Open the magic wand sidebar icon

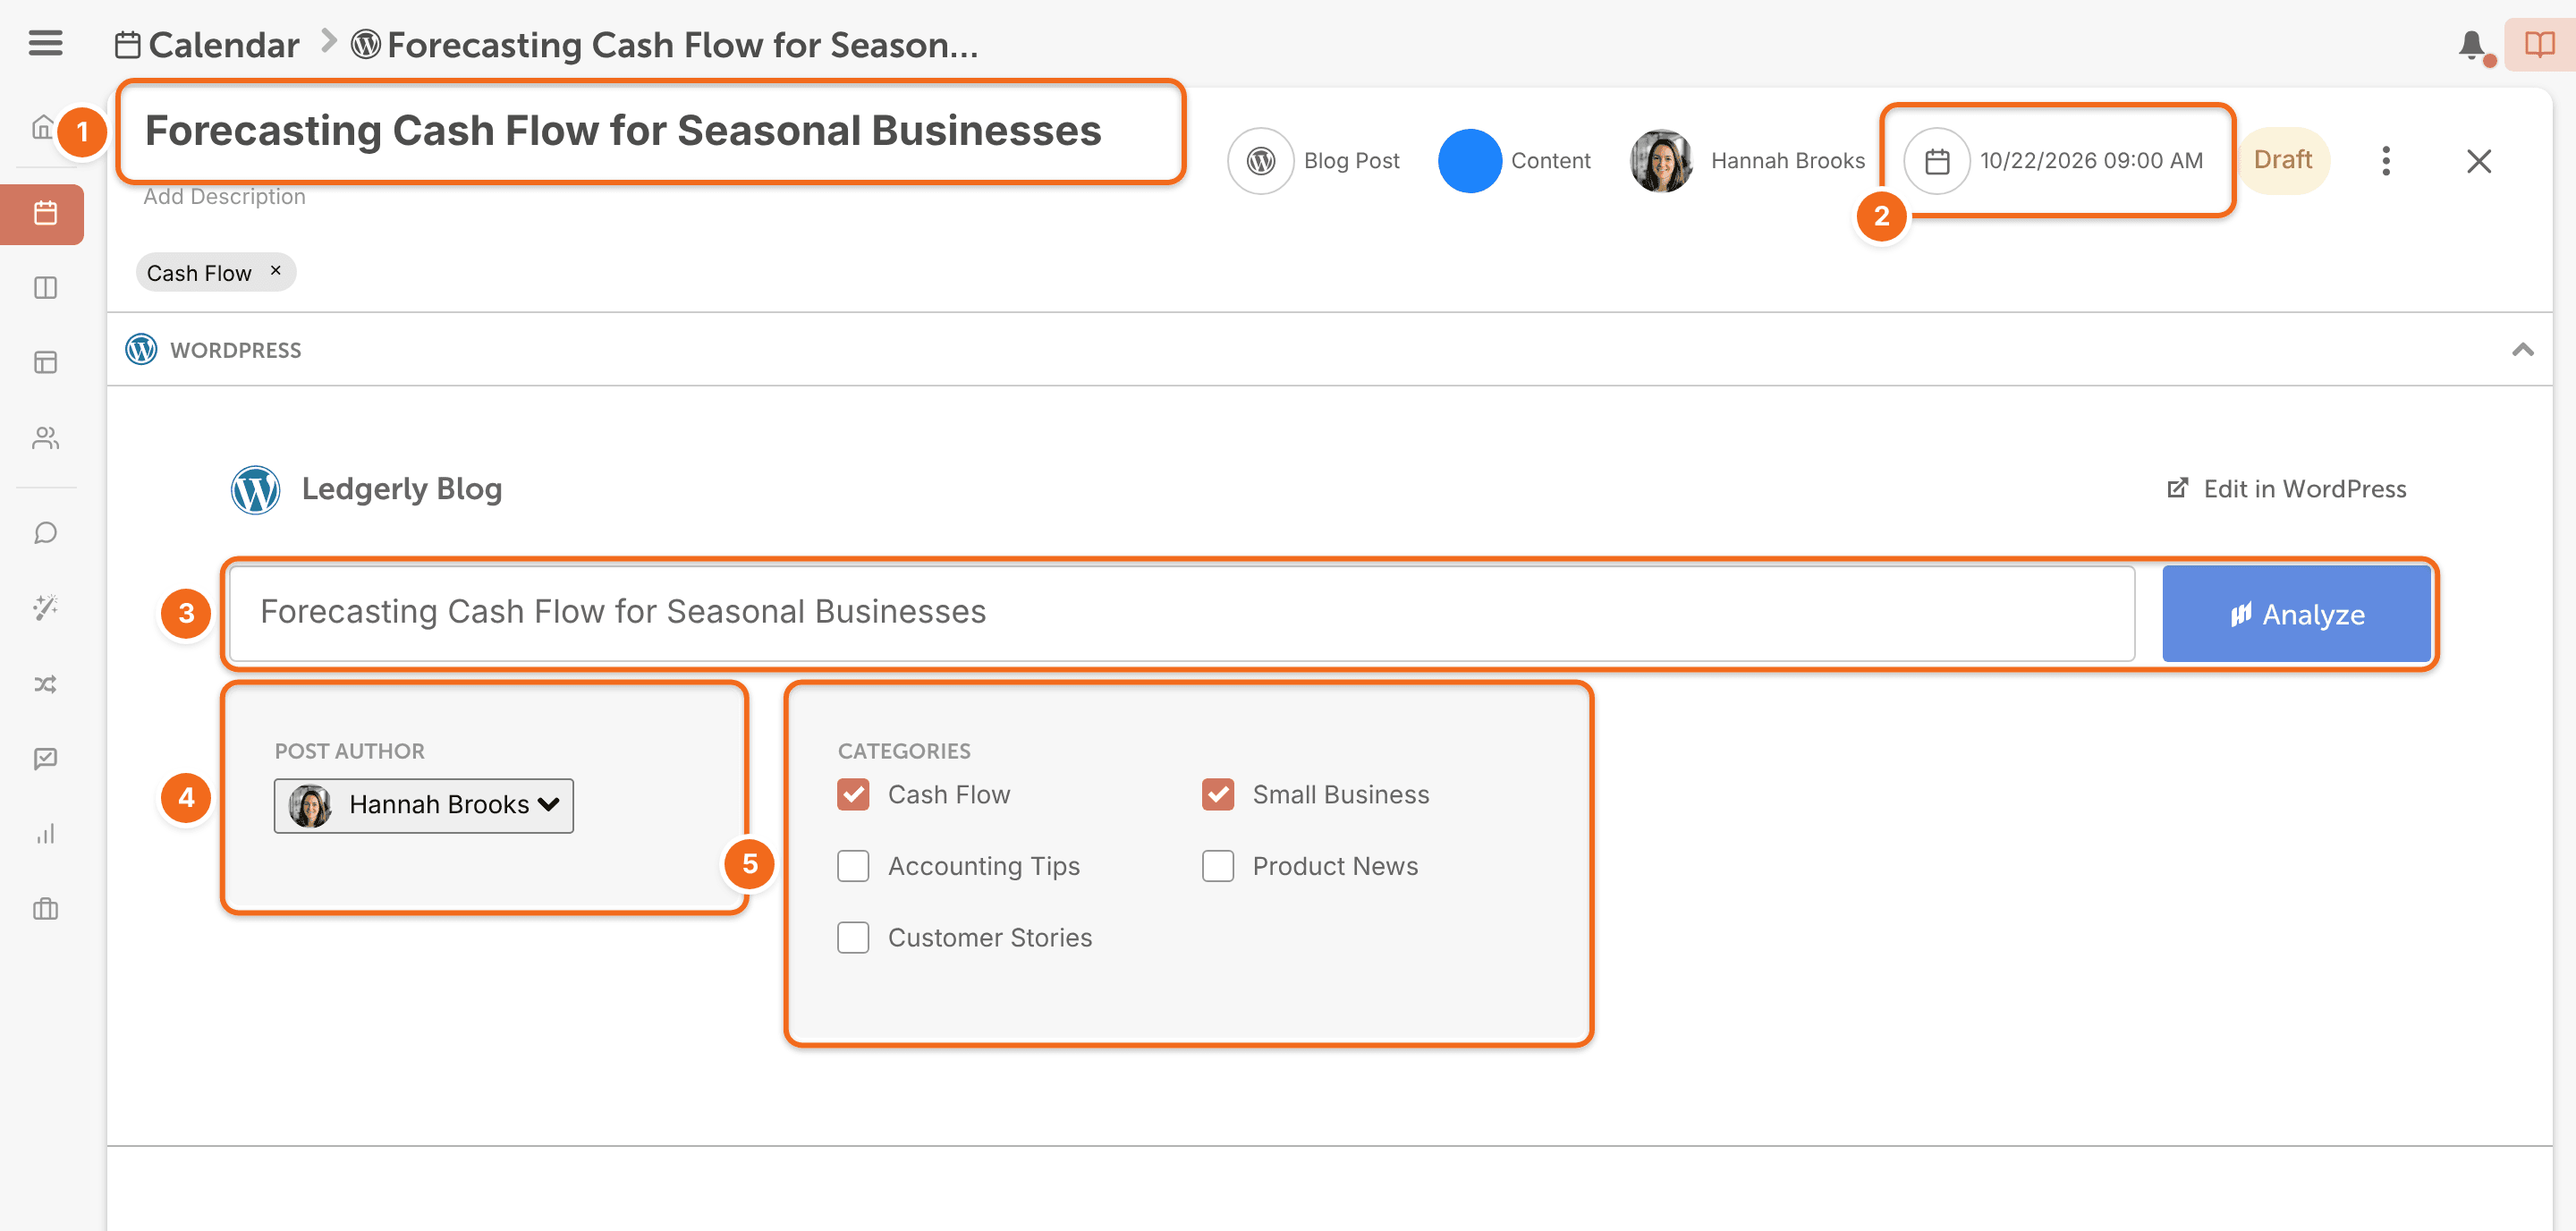tap(45, 607)
